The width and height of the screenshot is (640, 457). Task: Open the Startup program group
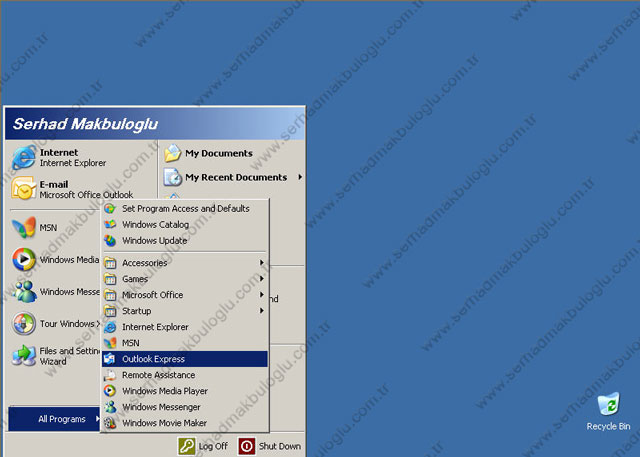pyautogui.click(x=185, y=311)
